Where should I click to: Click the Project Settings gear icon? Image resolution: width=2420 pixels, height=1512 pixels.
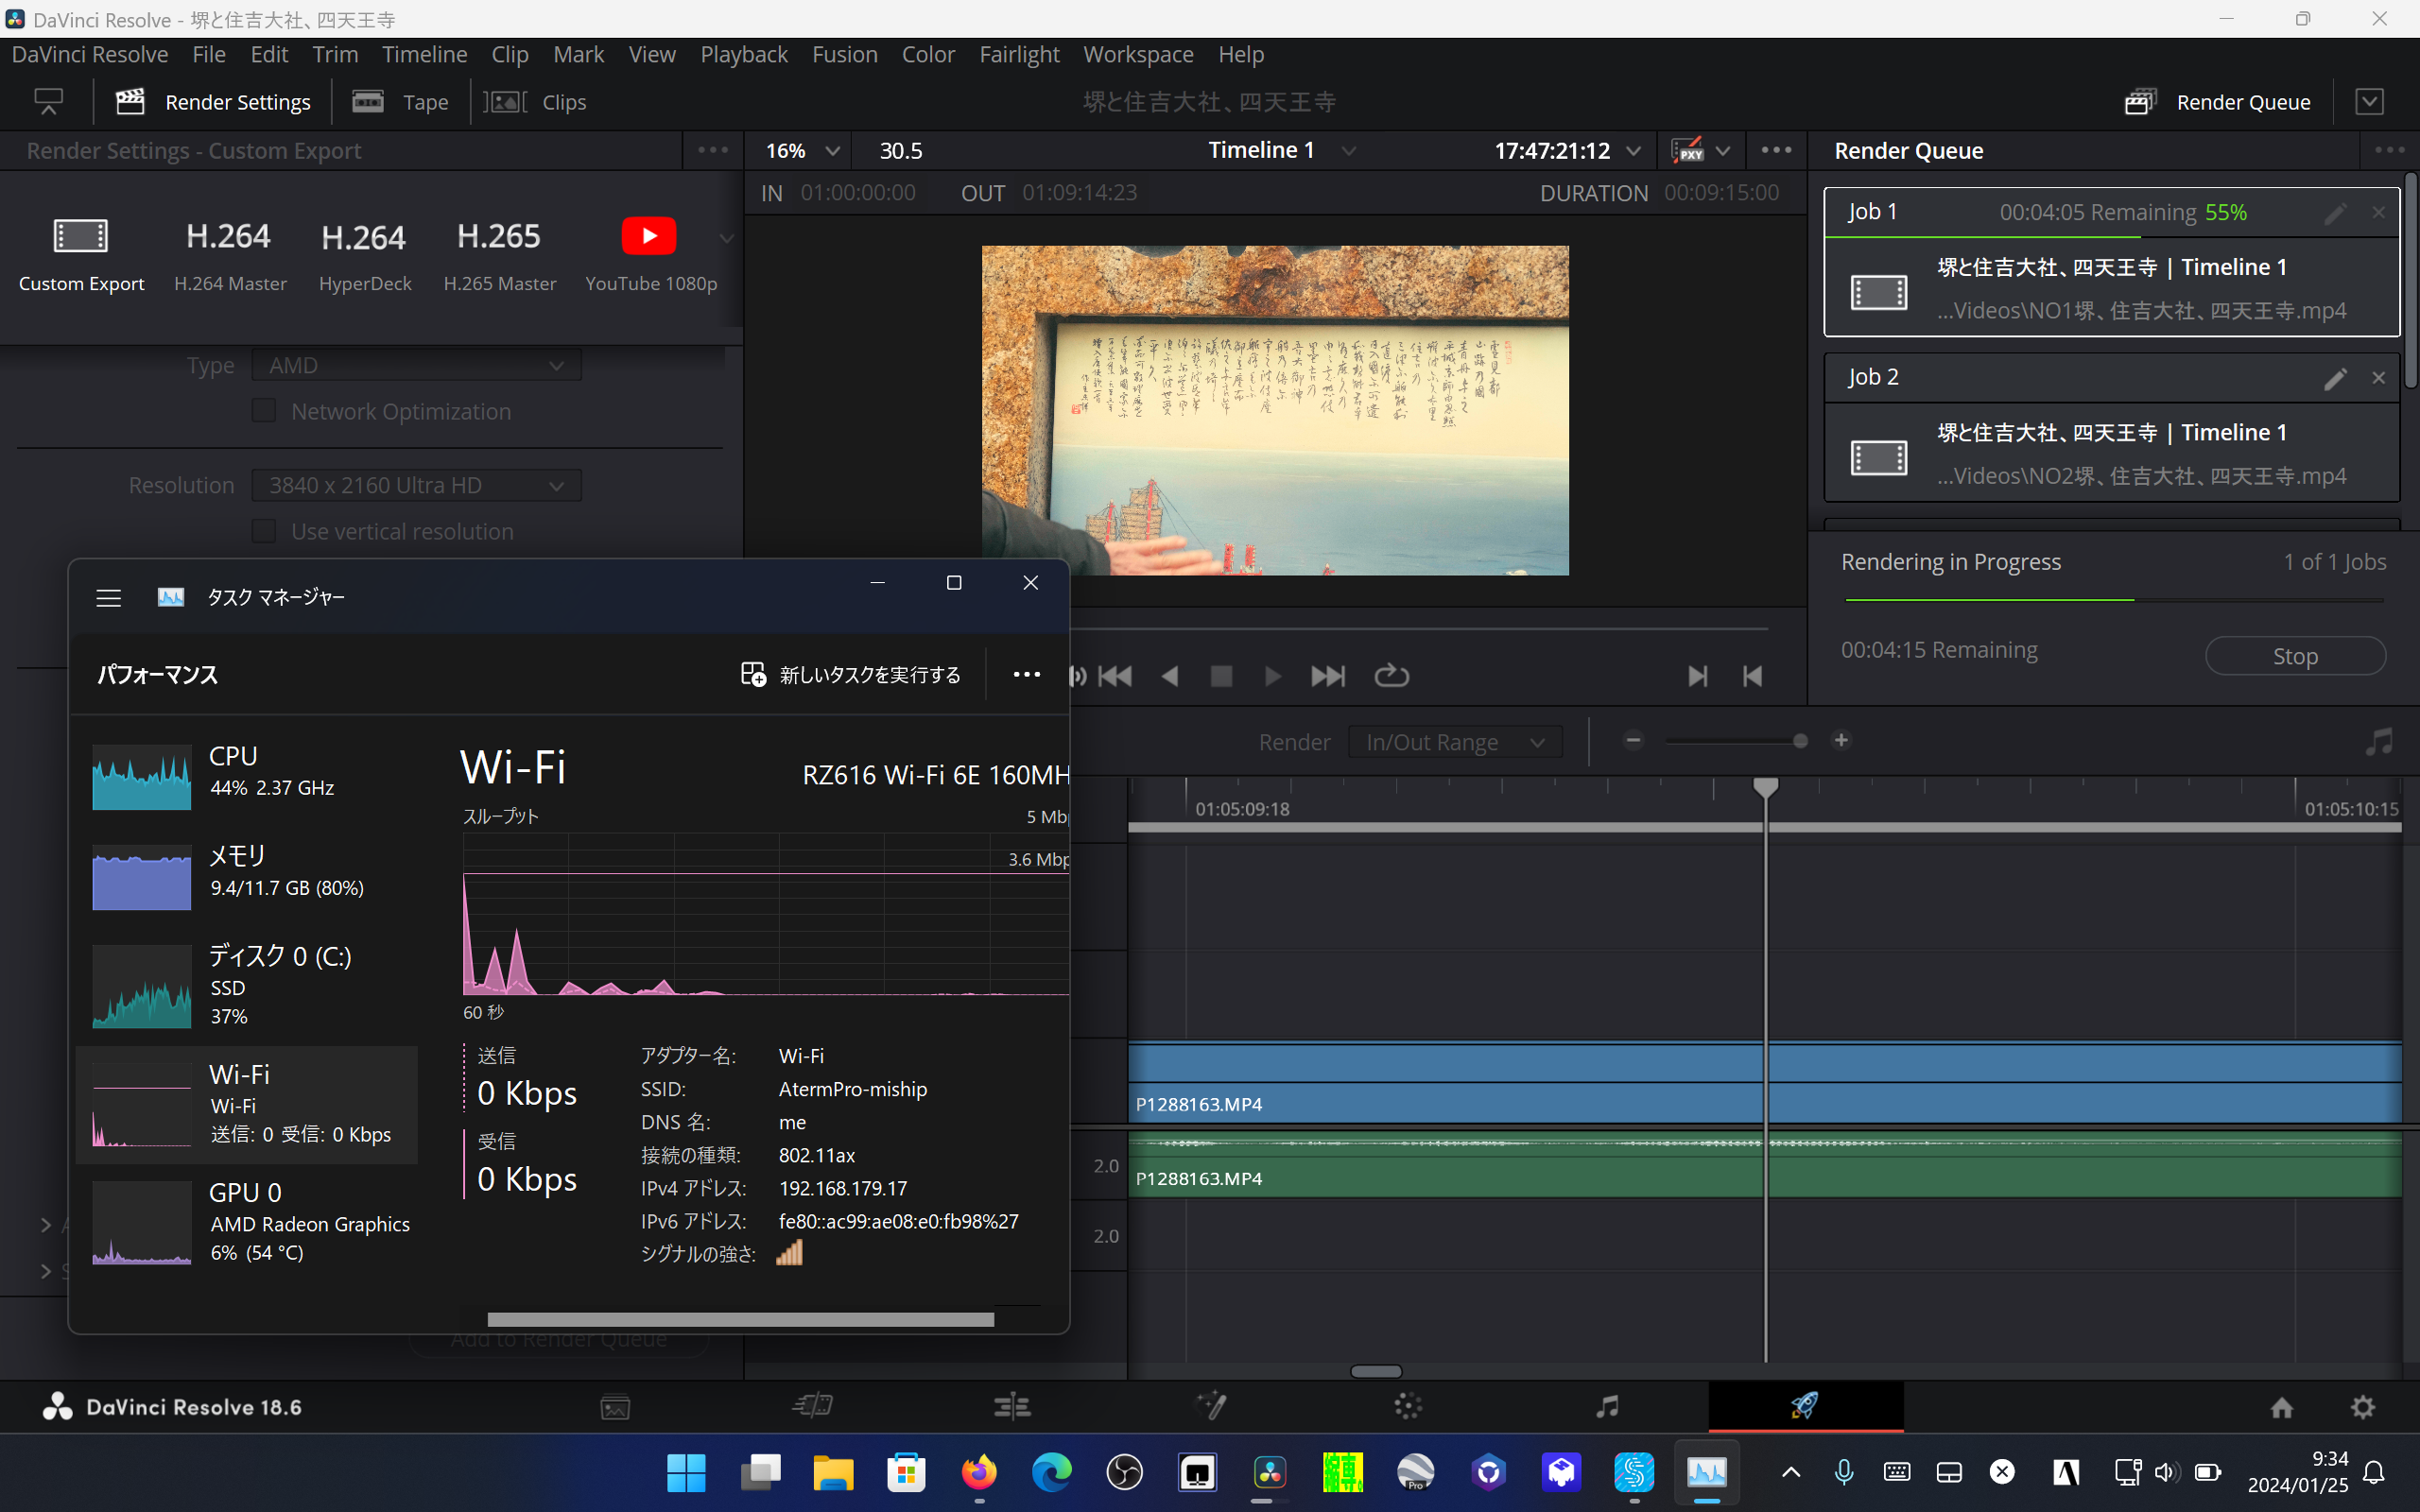[x=2362, y=1407]
